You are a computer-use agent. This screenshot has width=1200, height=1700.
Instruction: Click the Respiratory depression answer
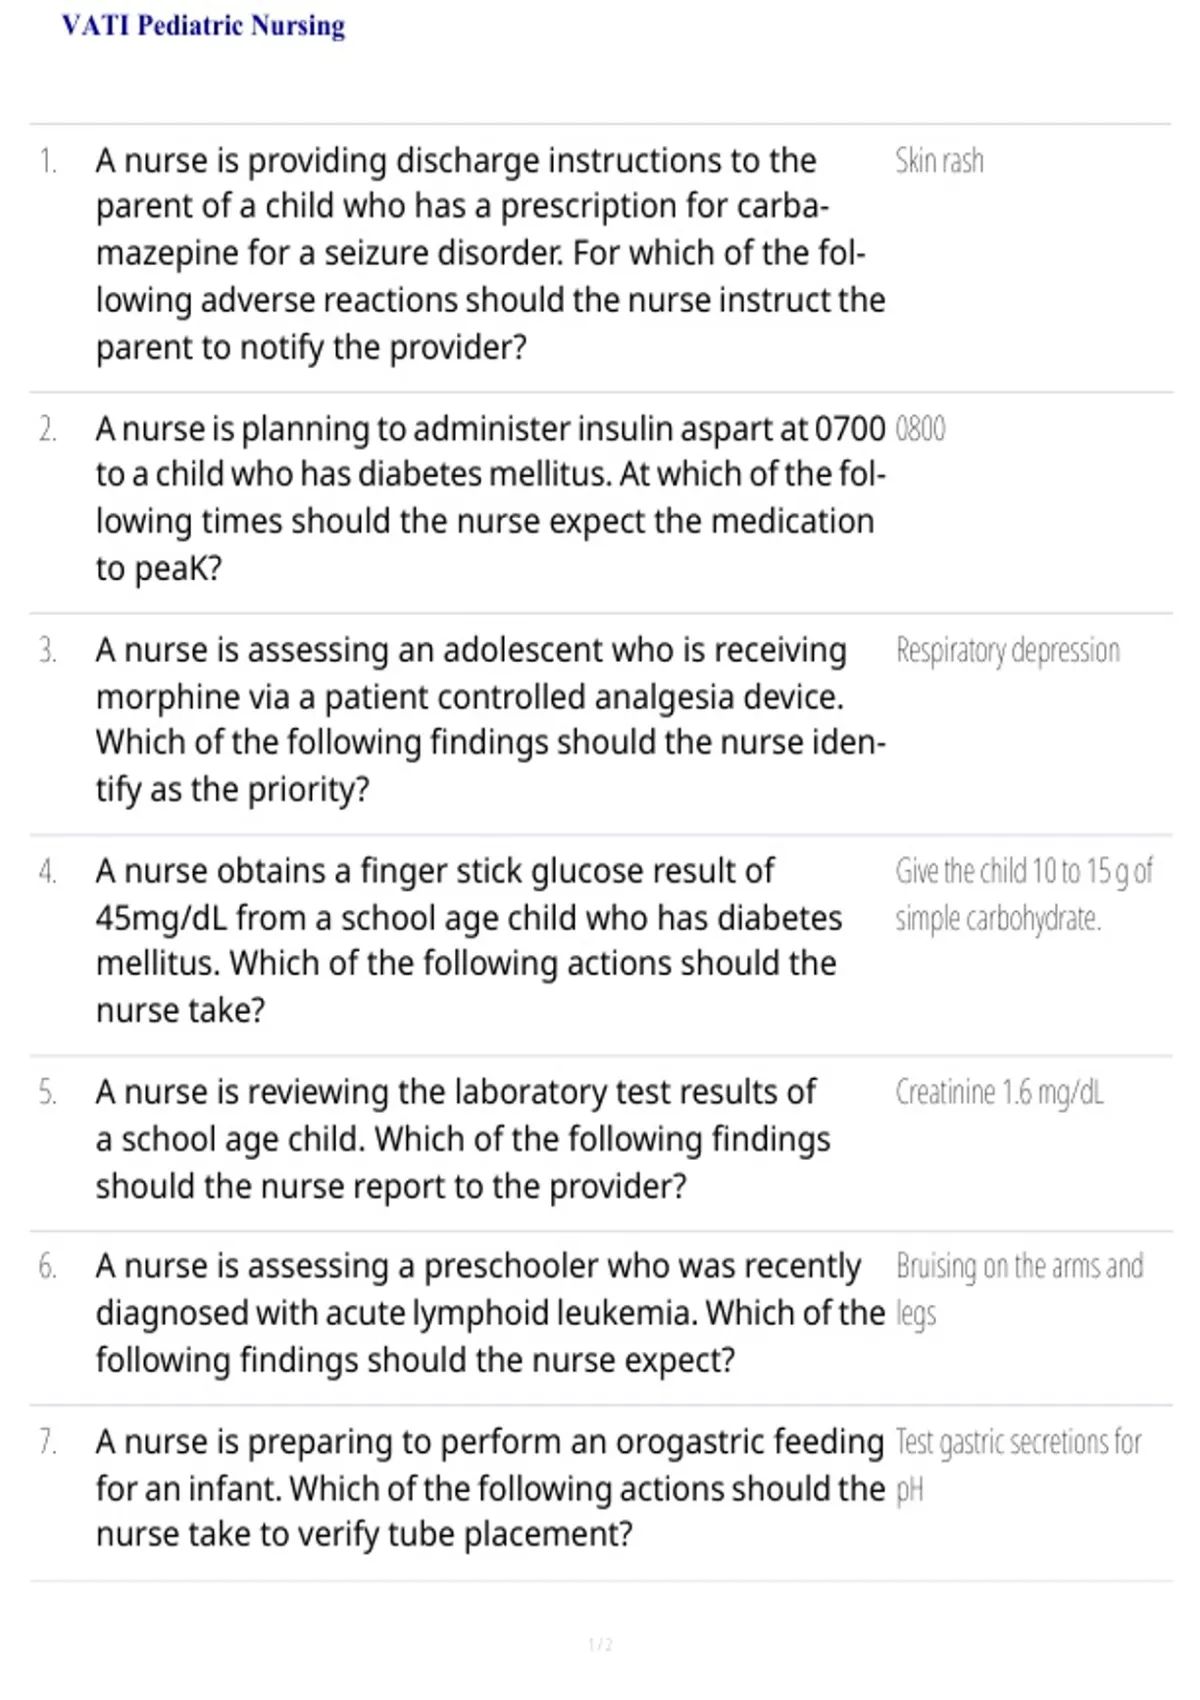pyautogui.click(x=1007, y=650)
